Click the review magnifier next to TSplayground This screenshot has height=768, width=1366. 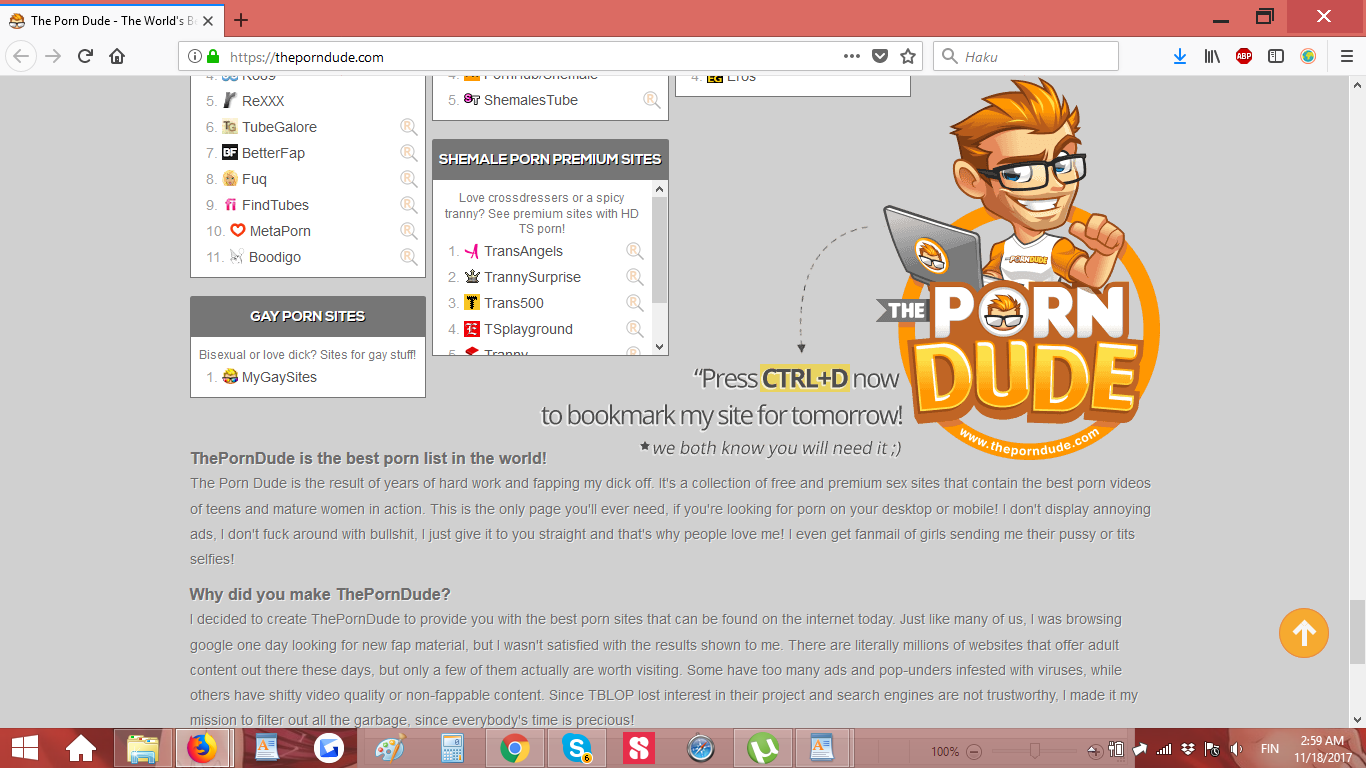coord(635,328)
